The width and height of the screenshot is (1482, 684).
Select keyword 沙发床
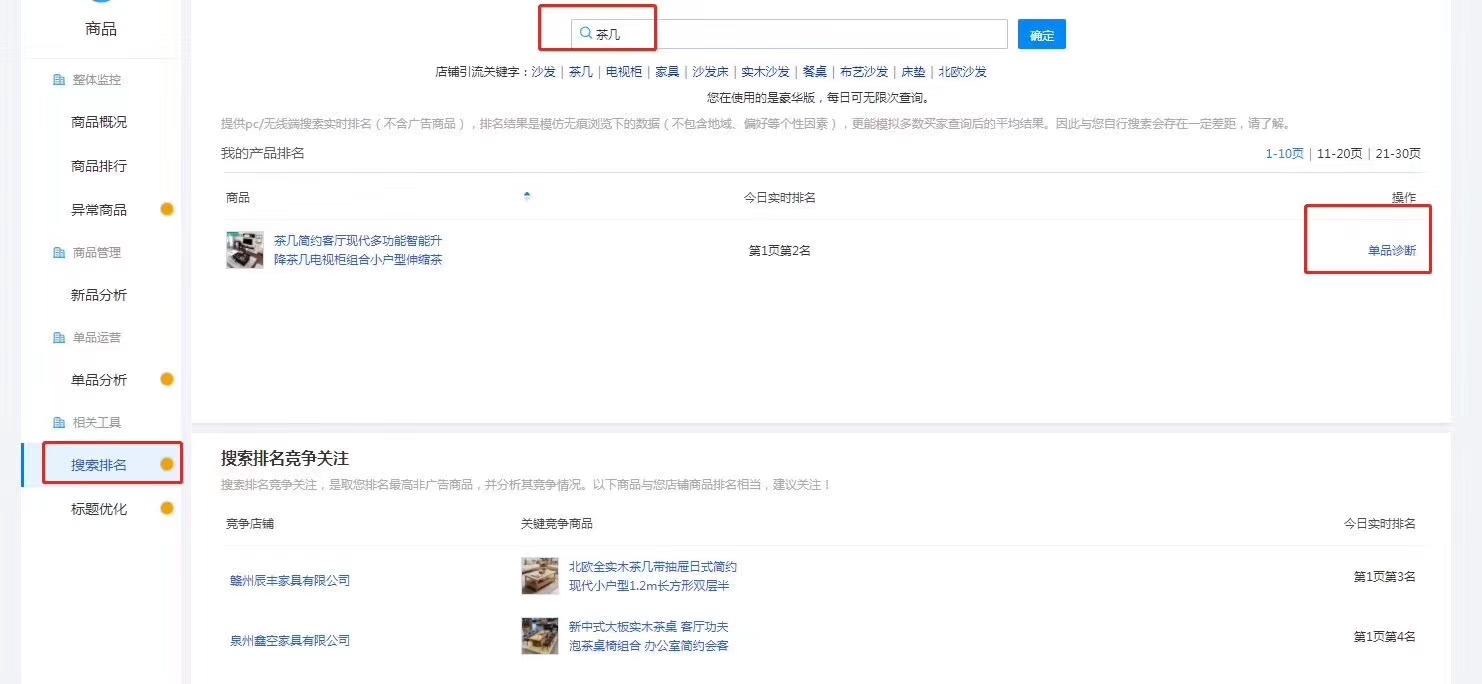coord(711,72)
